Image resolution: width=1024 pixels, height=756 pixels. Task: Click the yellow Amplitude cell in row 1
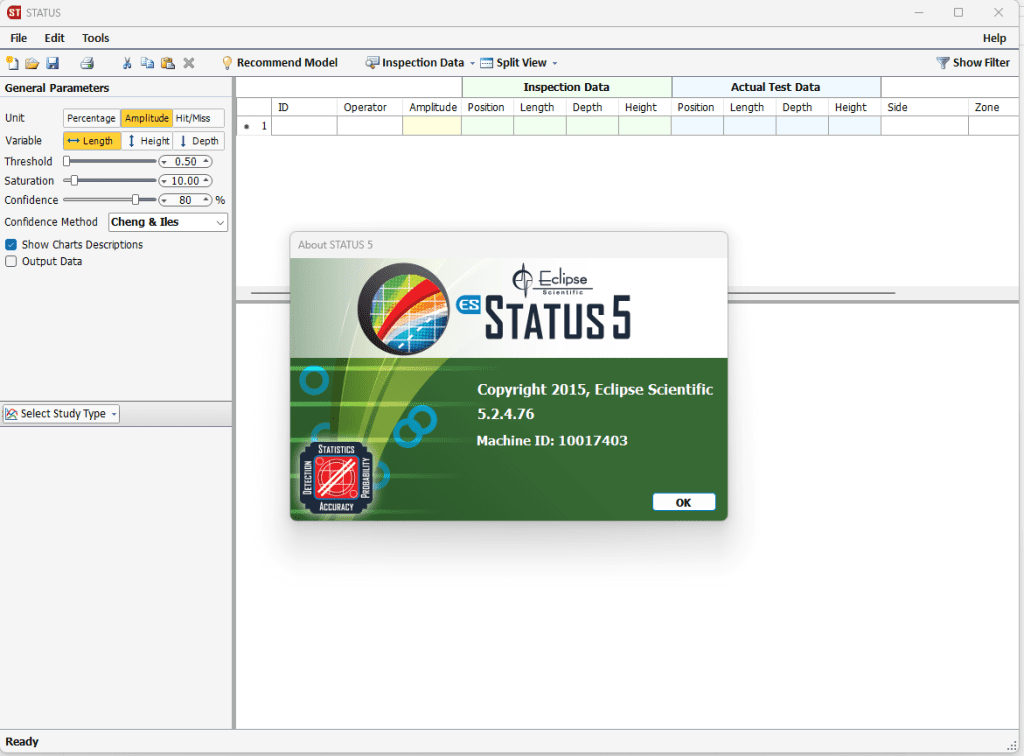click(x=432, y=126)
